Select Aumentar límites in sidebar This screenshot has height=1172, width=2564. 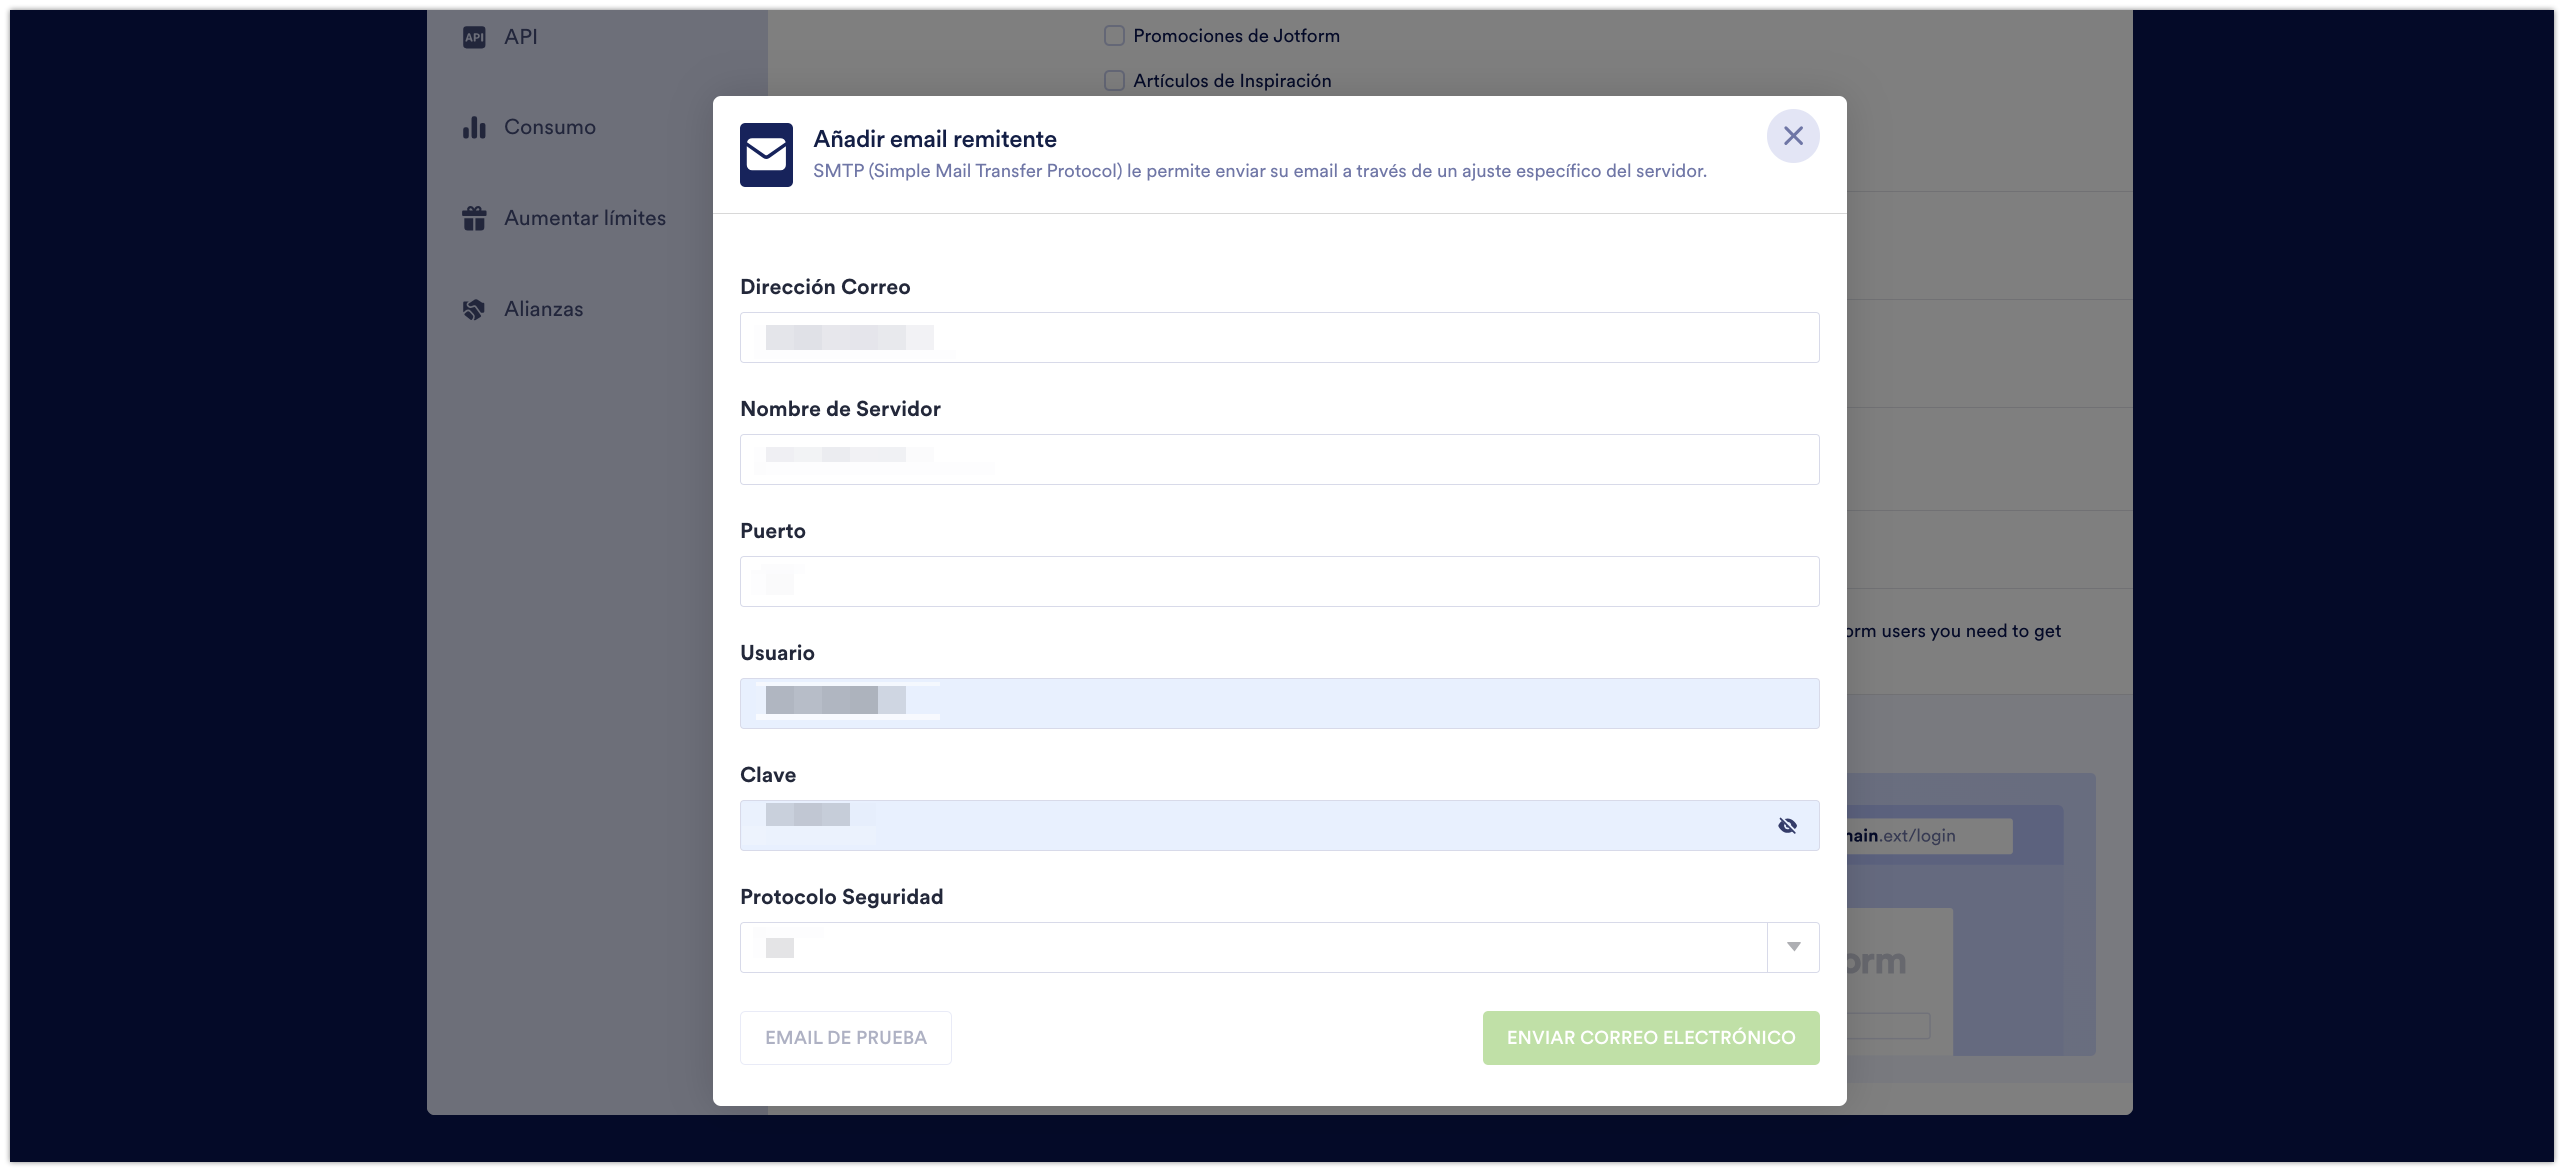coord(584,218)
